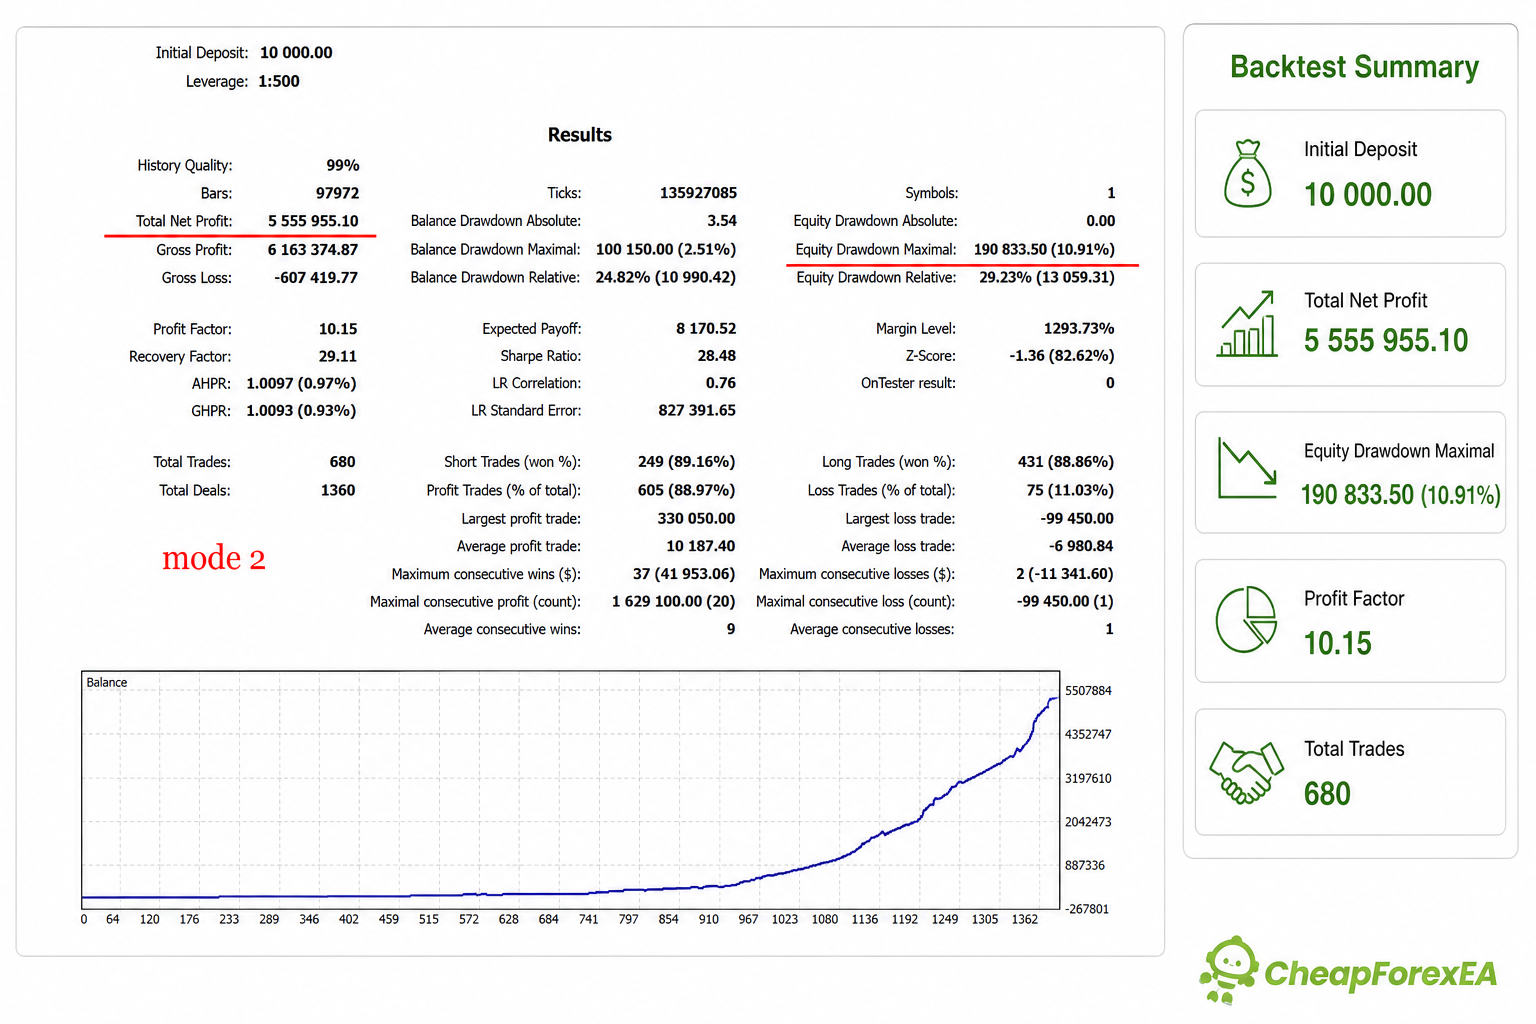The height and width of the screenshot is (1024, 1536).
Task: Select the Backtest Summary heading
Action: [1354, 67]
